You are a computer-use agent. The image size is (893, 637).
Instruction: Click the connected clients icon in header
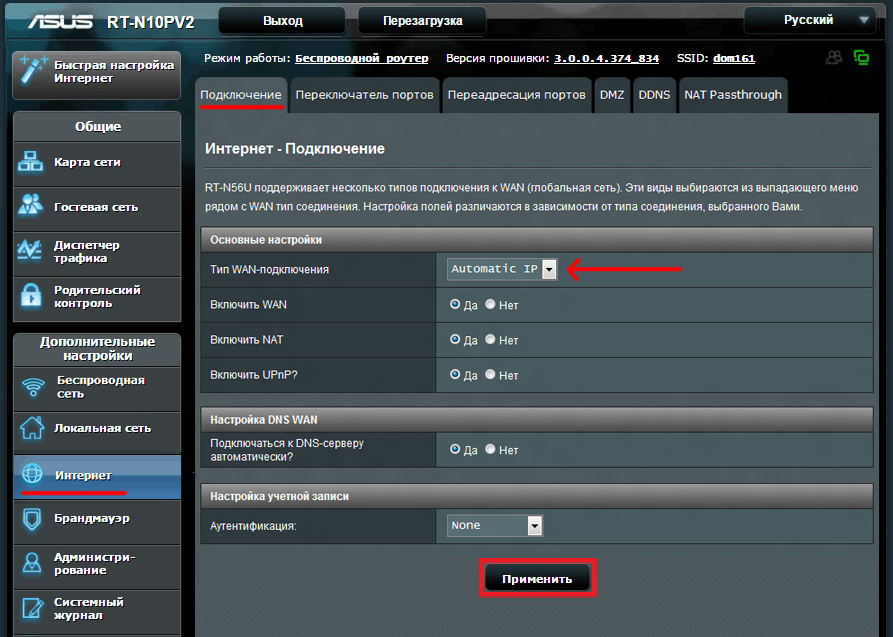(833, 58)
